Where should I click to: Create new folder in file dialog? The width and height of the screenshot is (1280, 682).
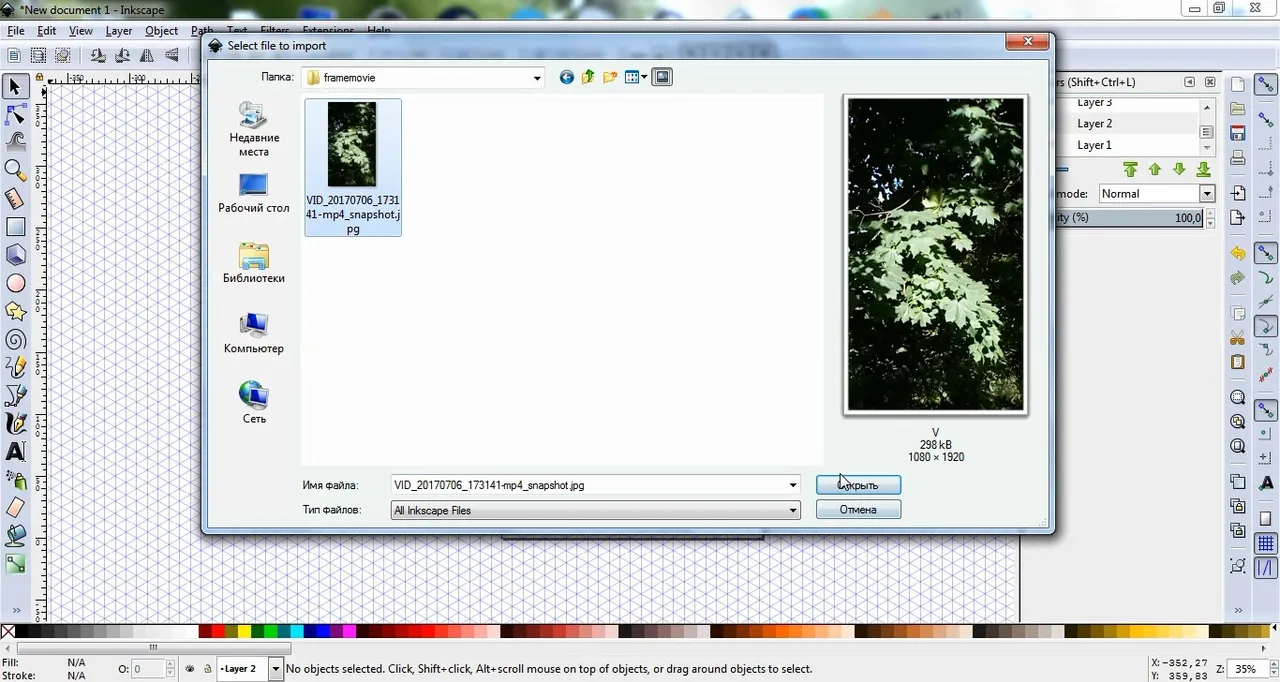pyautogui.click(x=610, y=77)
